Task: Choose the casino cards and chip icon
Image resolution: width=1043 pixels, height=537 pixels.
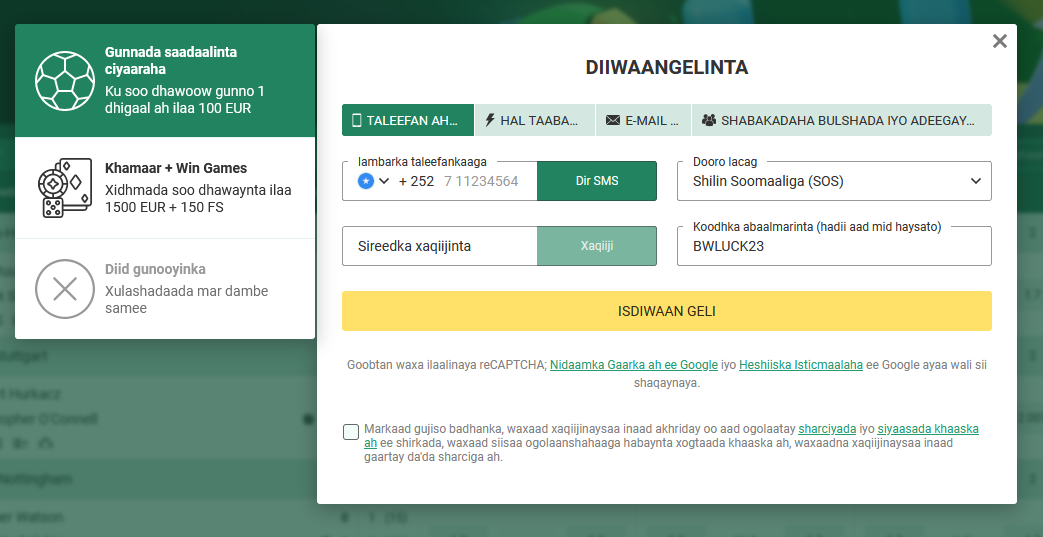Action: 65,188
